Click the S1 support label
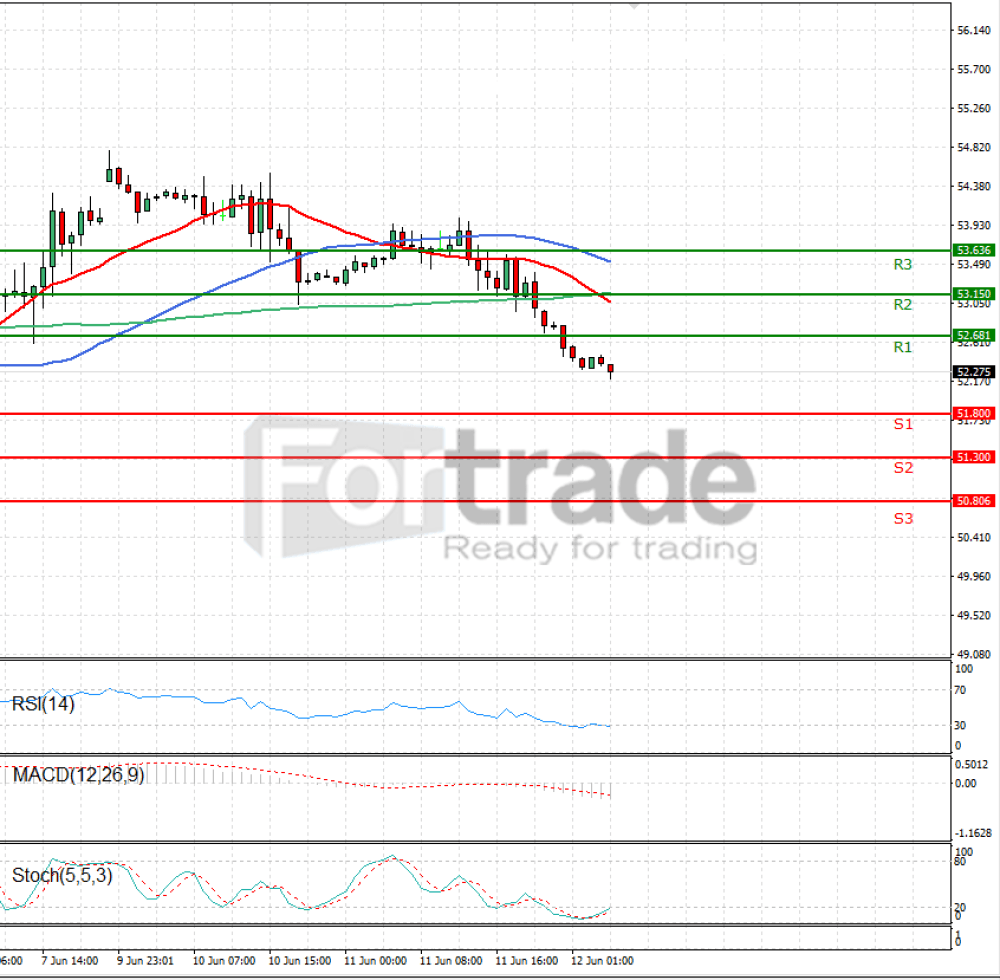 [903, 424]
